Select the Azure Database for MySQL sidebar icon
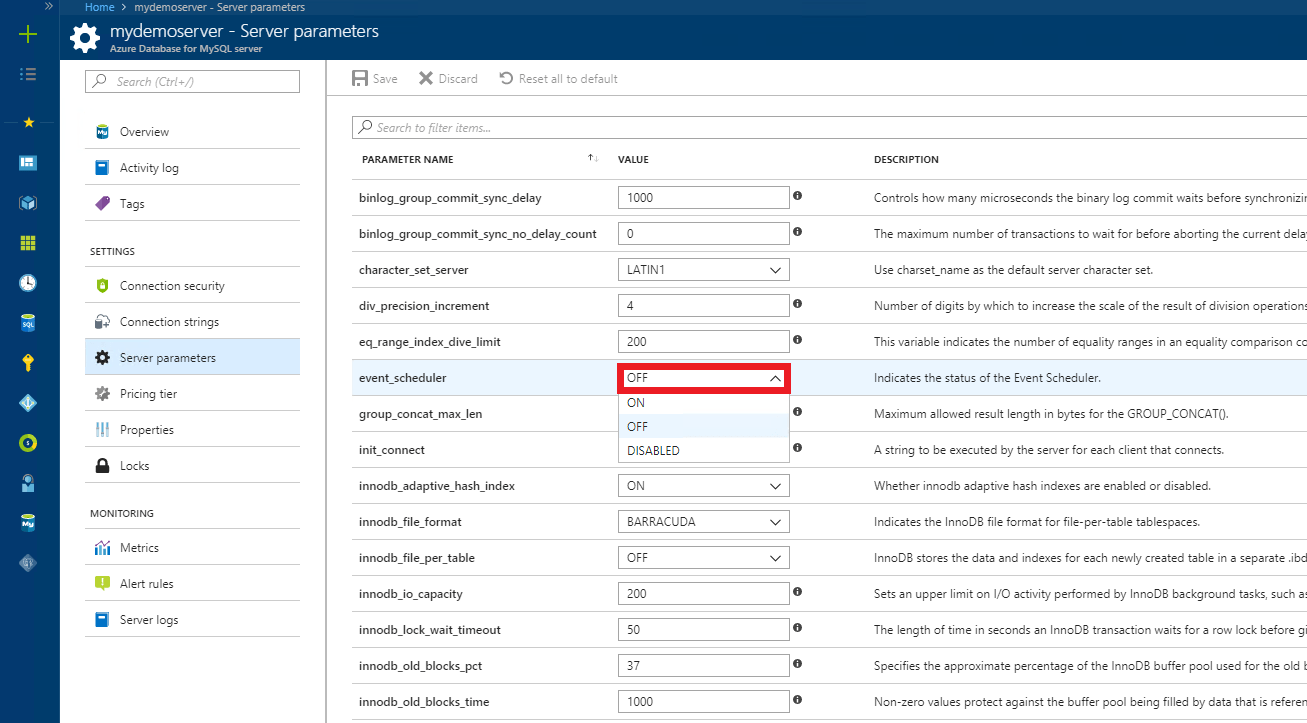This screenshot has height=723, width=1307. click(28, 521)
